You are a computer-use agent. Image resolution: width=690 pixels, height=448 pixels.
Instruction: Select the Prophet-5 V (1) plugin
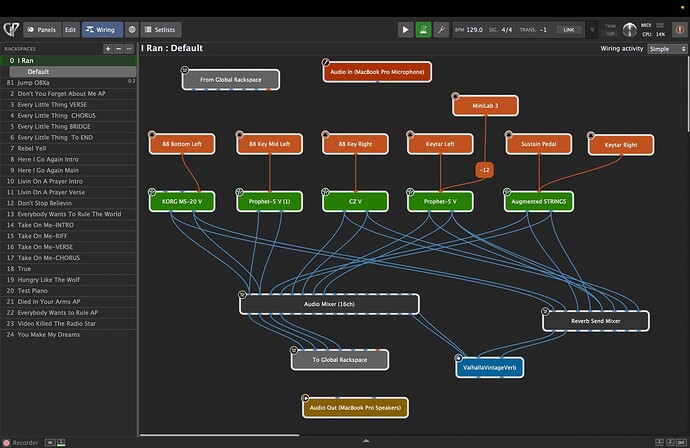(269, 202)
